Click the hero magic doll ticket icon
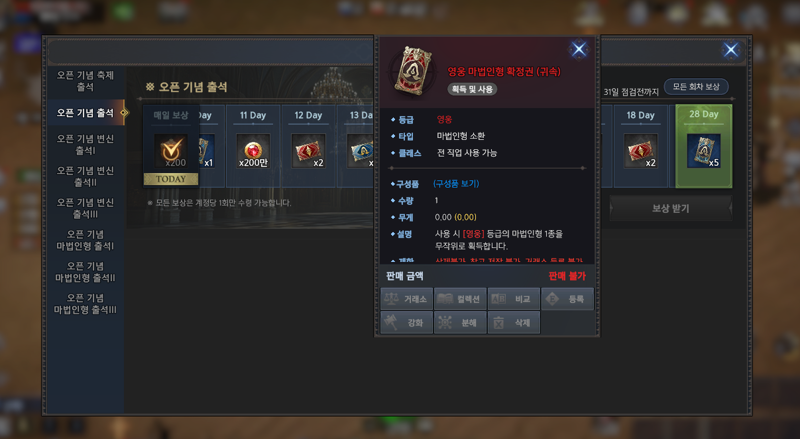 tap(413, 71)
